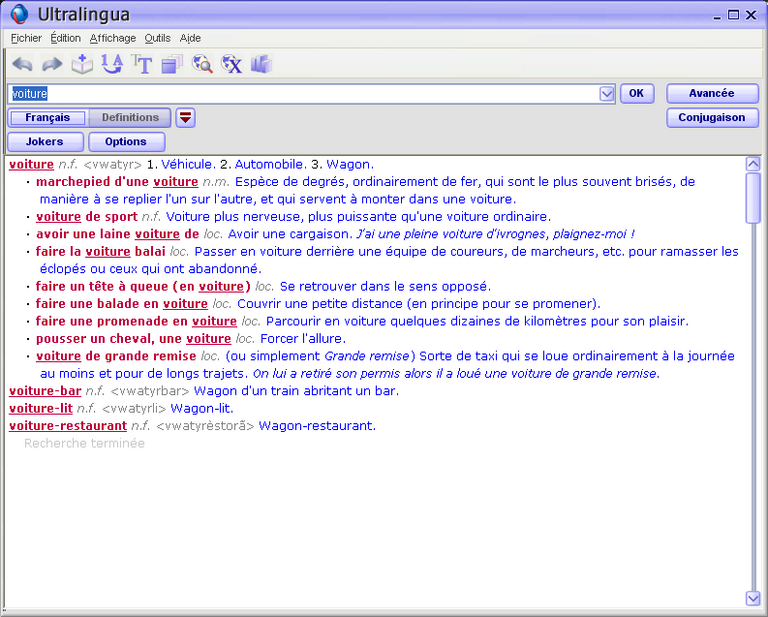This screenshot has width=768, height=617.
Task: Click voiture link in faire une promenade entry
Action: pos(214,321)
